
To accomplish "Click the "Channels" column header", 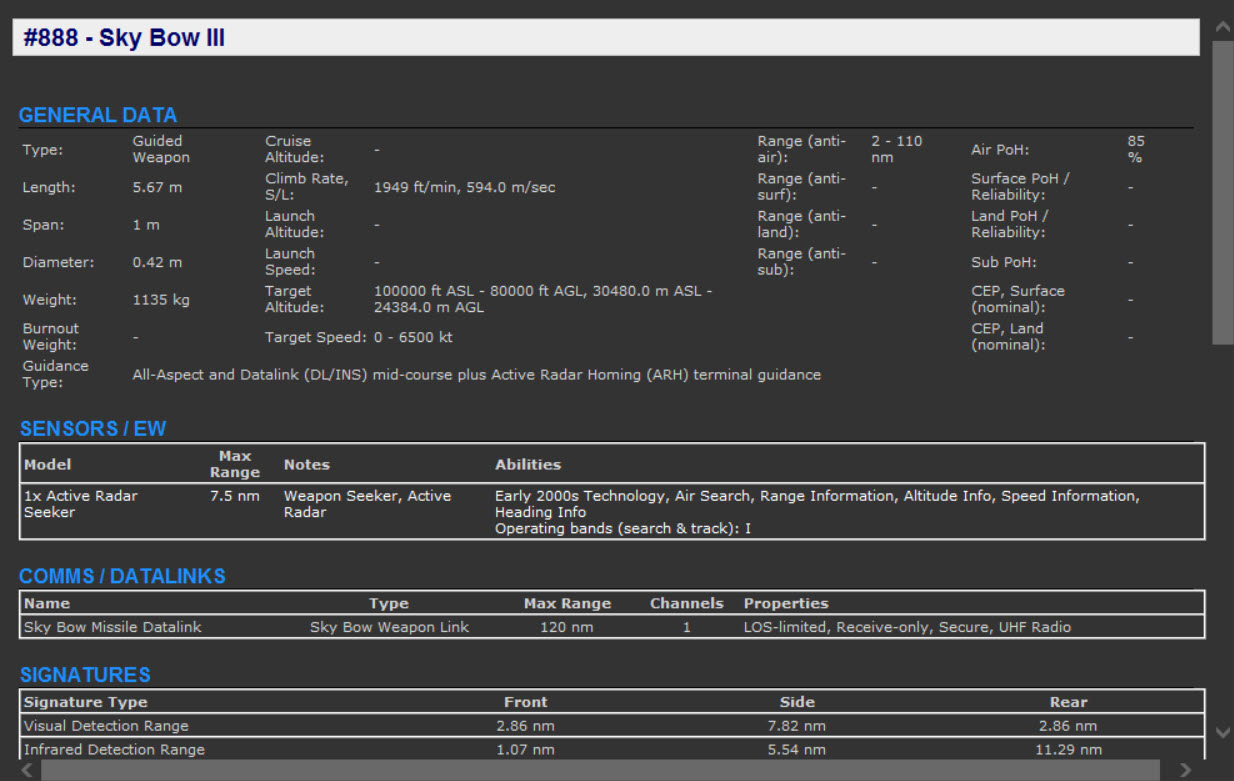I will (x=687, y=604).
